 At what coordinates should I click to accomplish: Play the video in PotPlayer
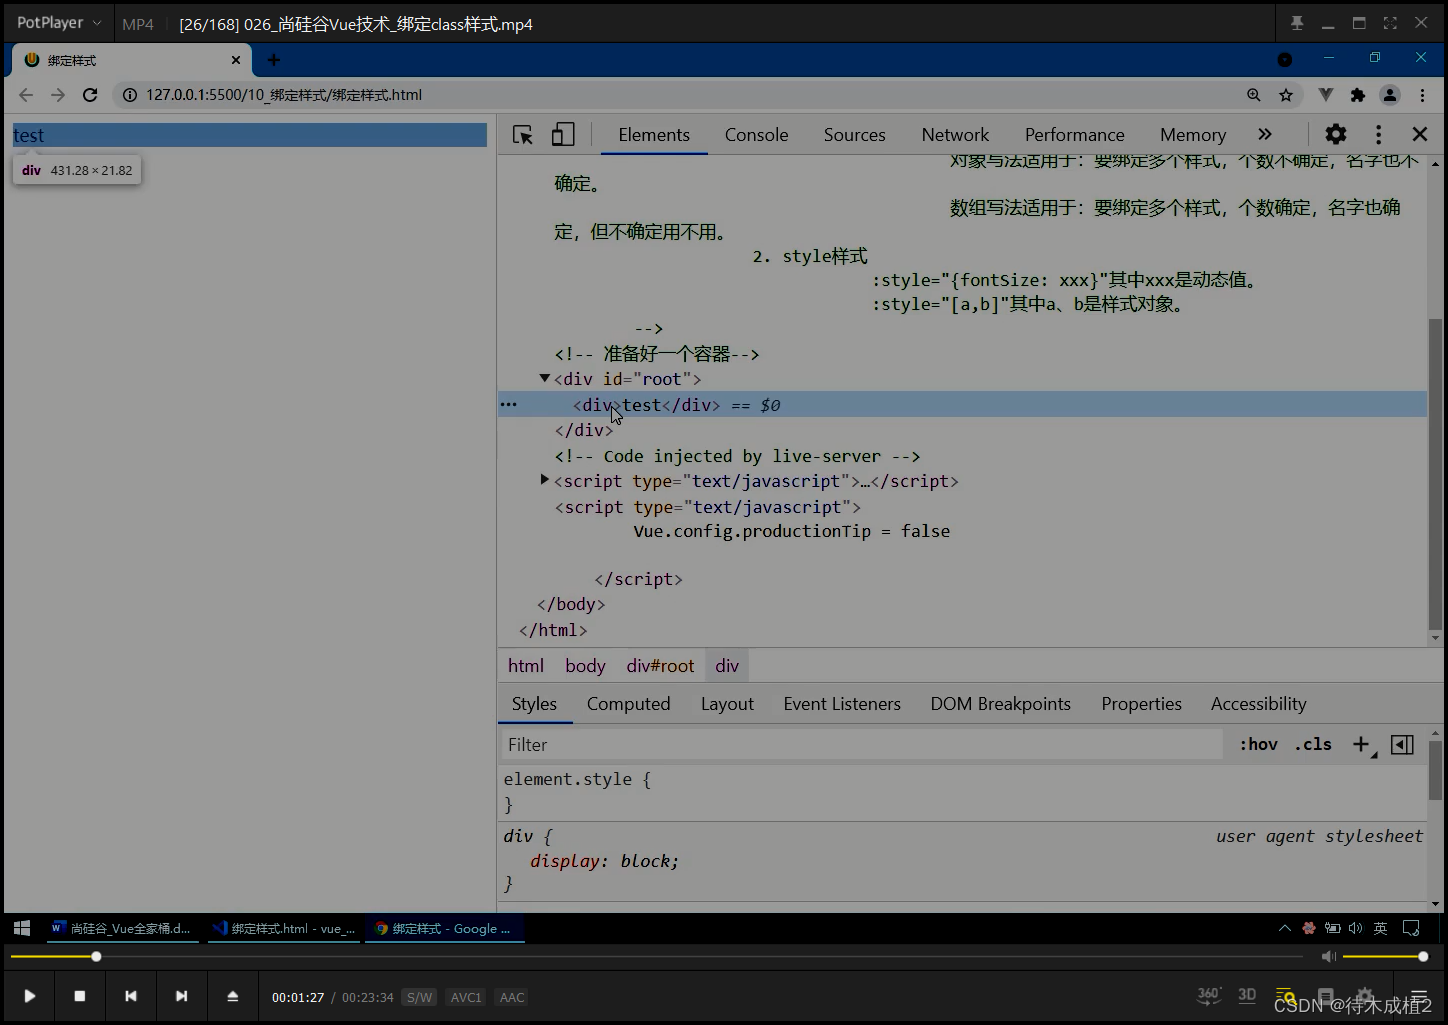[30, 996]
